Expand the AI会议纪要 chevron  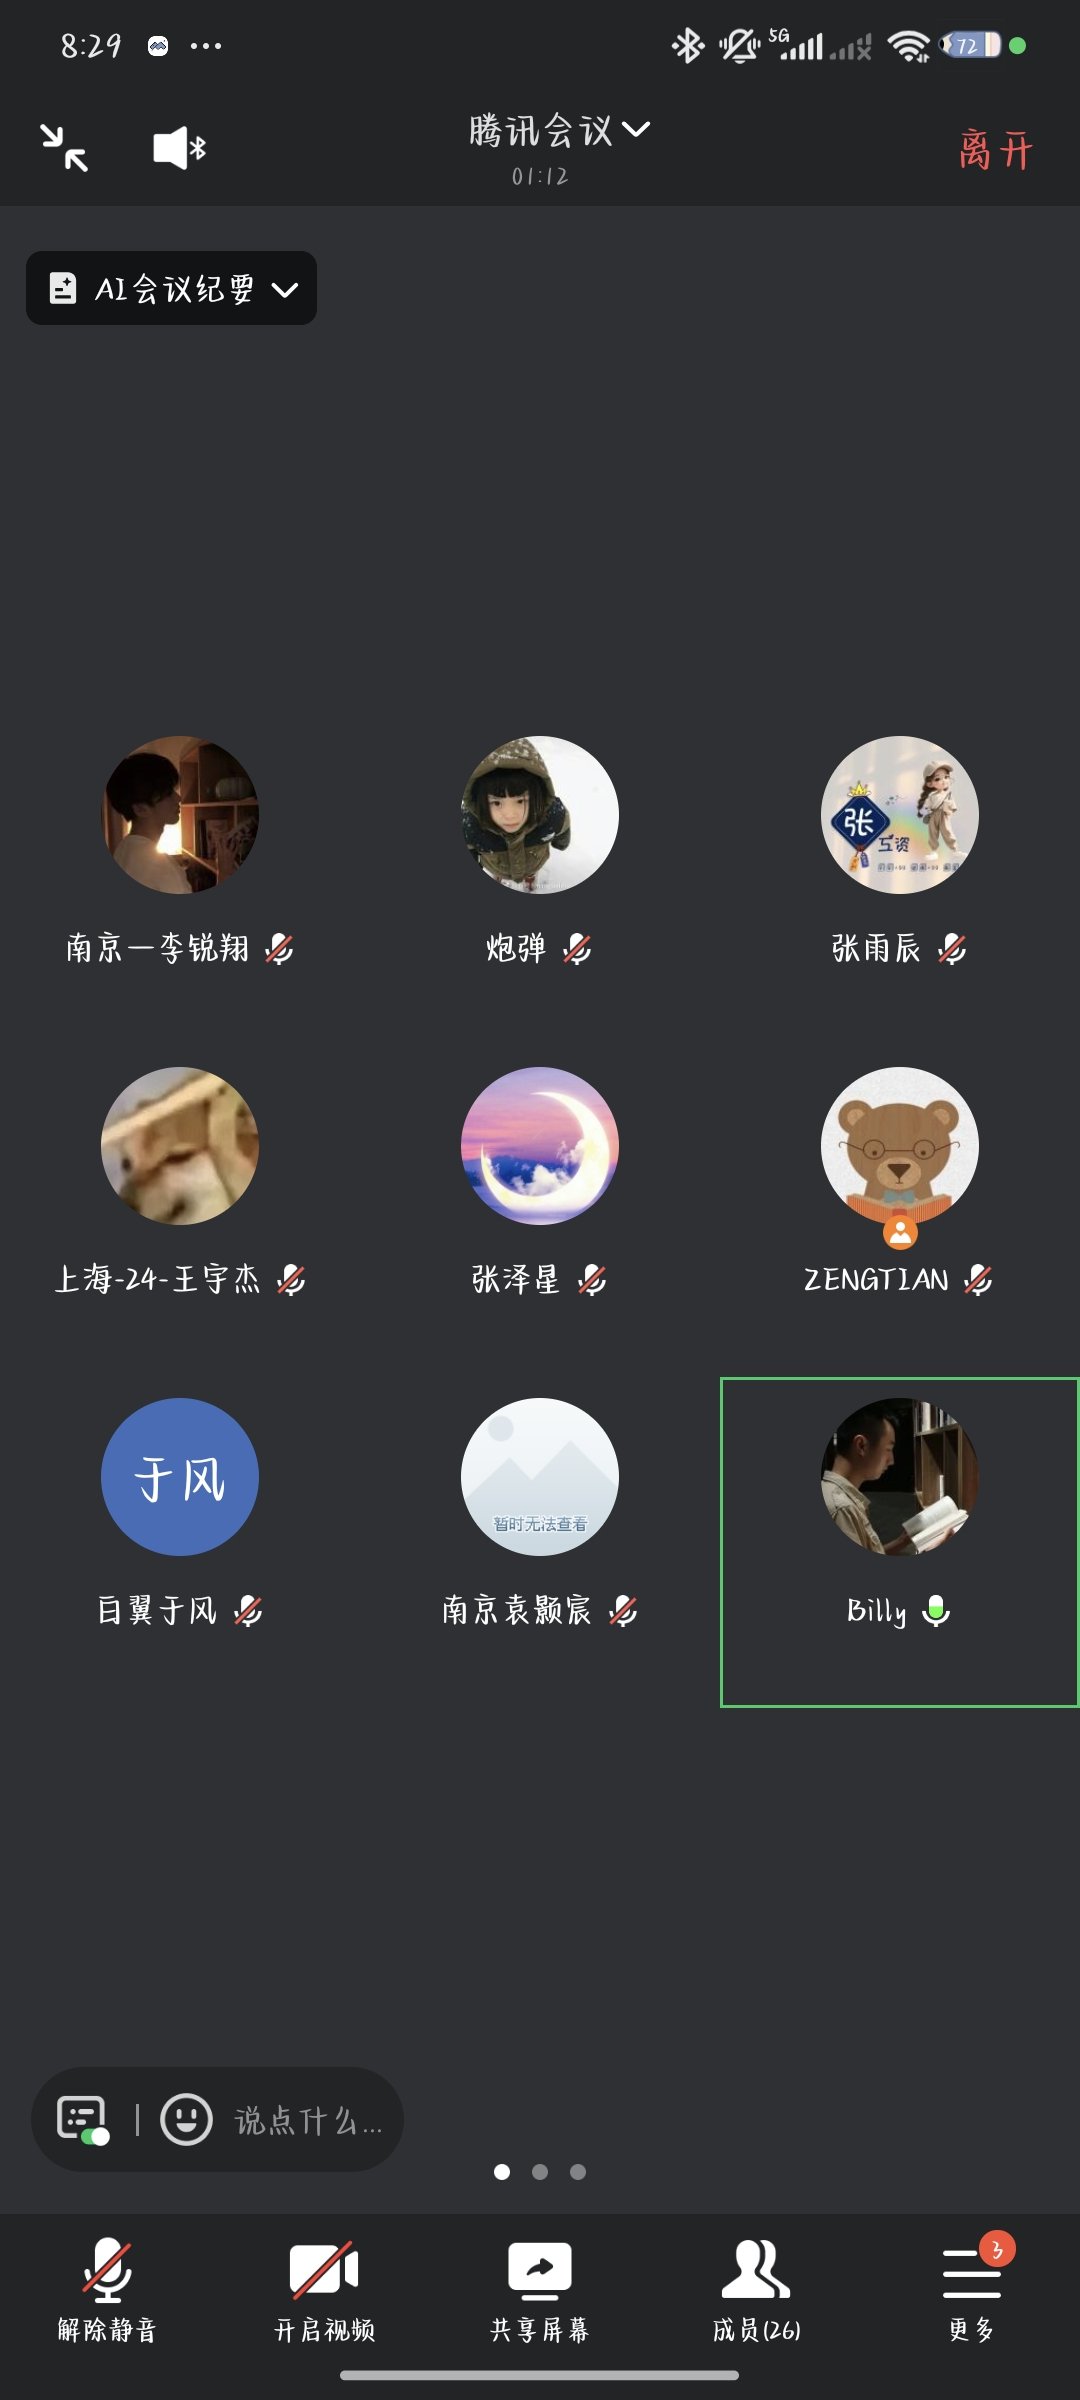click(x=285, y=289)
